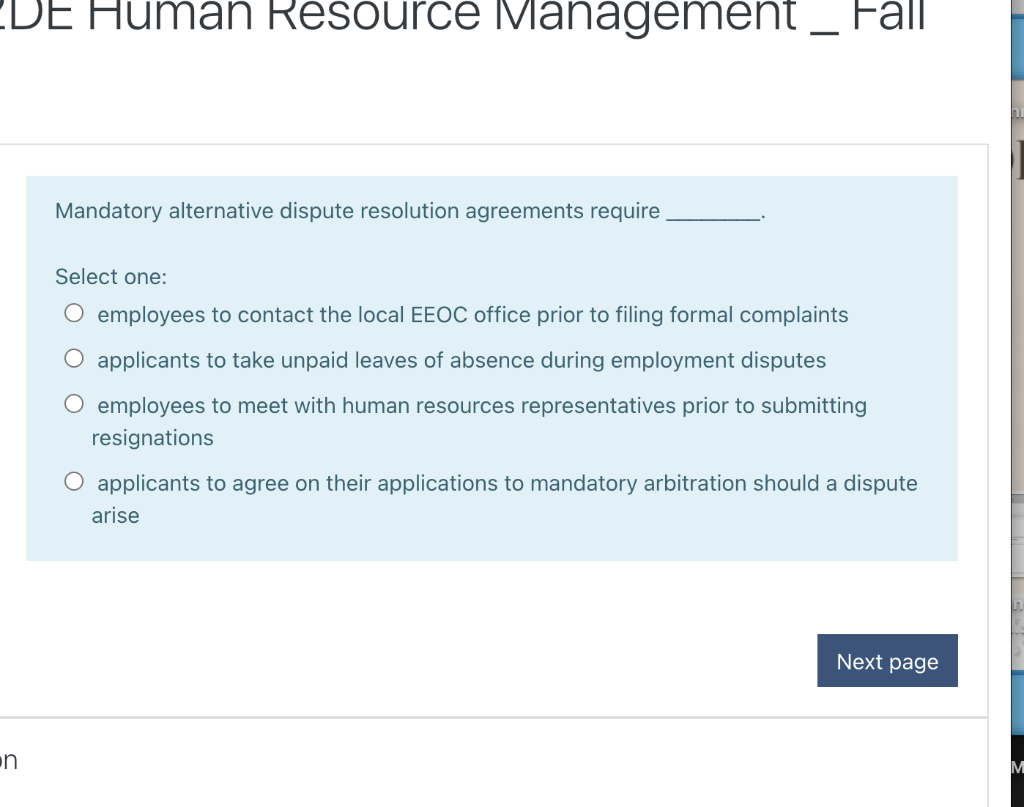
Task: Click the Next page button
Action: click(x=887, y=660)
